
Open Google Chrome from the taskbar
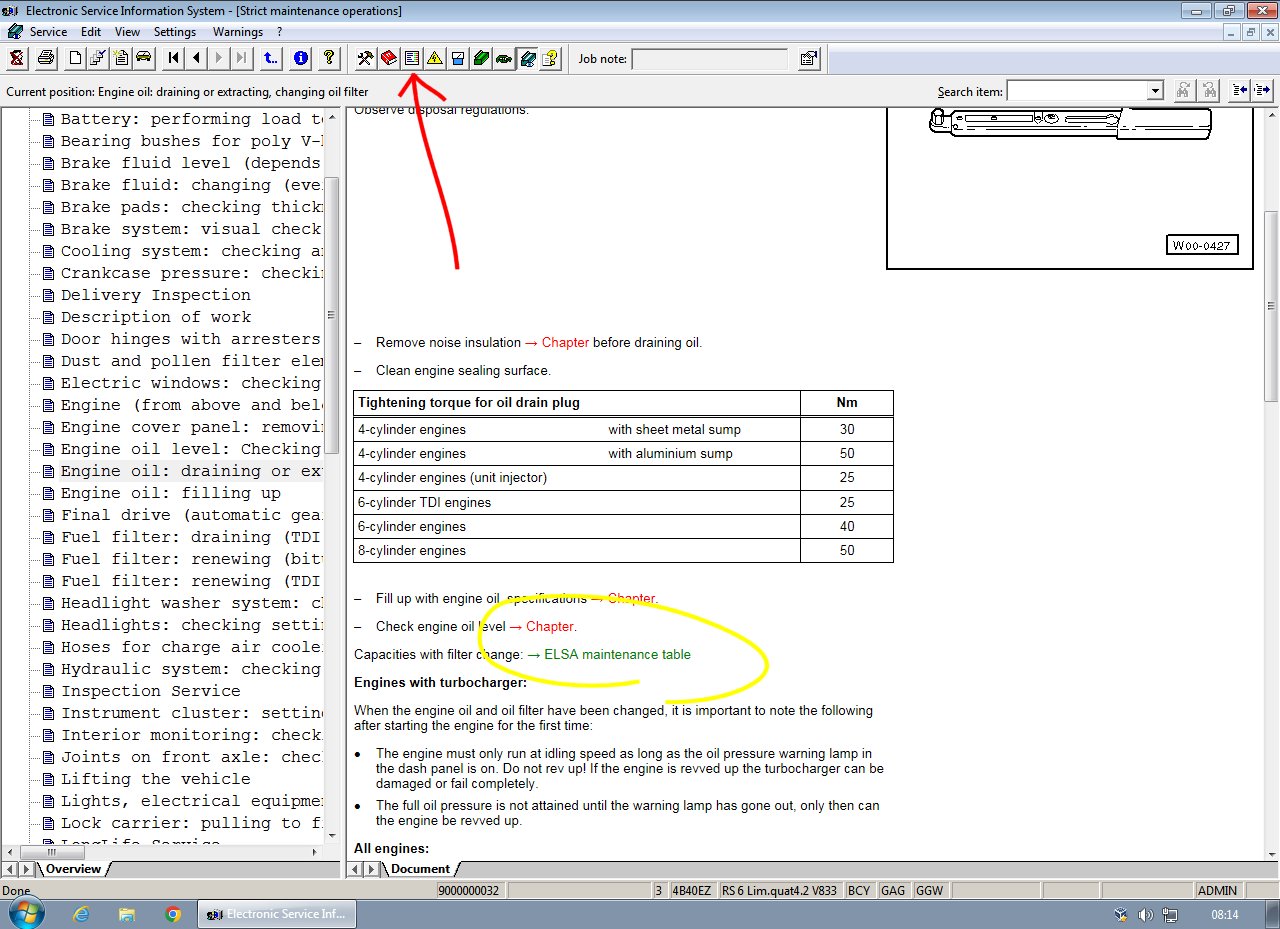click(172, 913)
